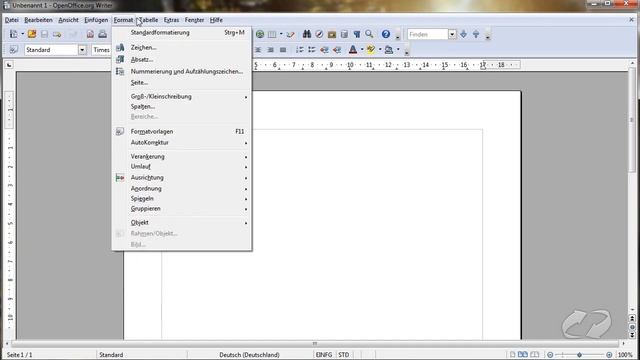
Task: Expand Groß-/Kleinschreibung submenu
Action: pyautogui.click(x=182, y=96)
